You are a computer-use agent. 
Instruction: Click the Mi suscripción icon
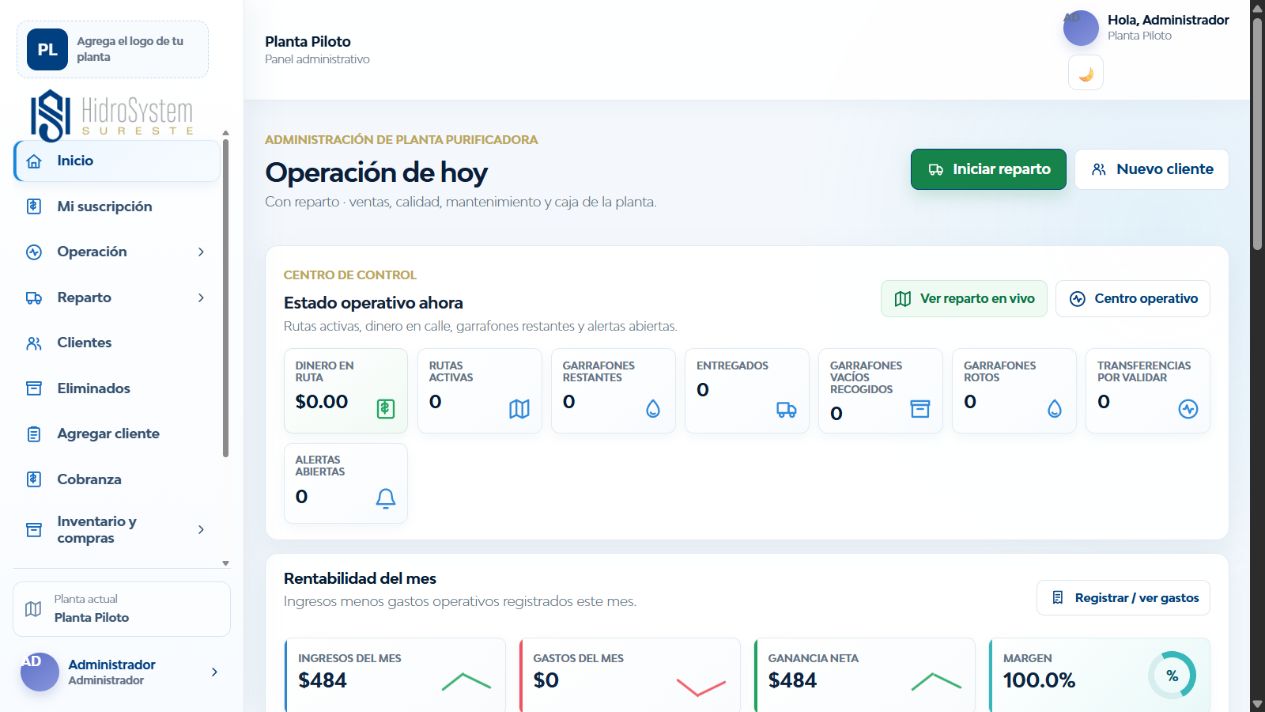pos(34,206)
